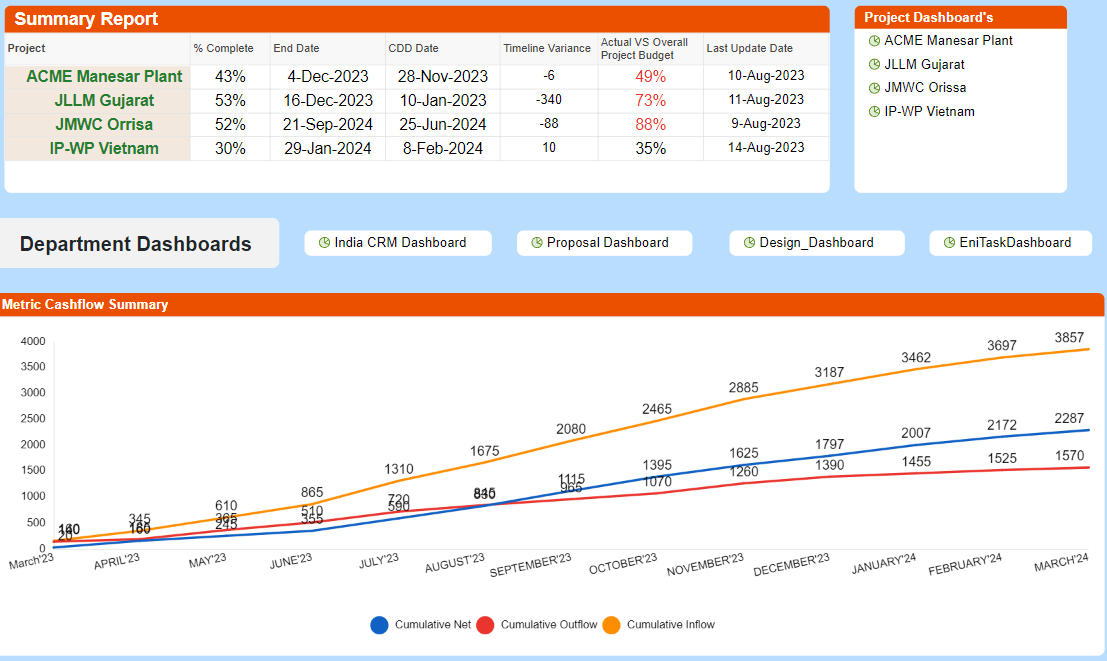Open the Proposal Dashboard button
Image resolution: width=1107 pixels, height=661 pixels.
(604, 243)
